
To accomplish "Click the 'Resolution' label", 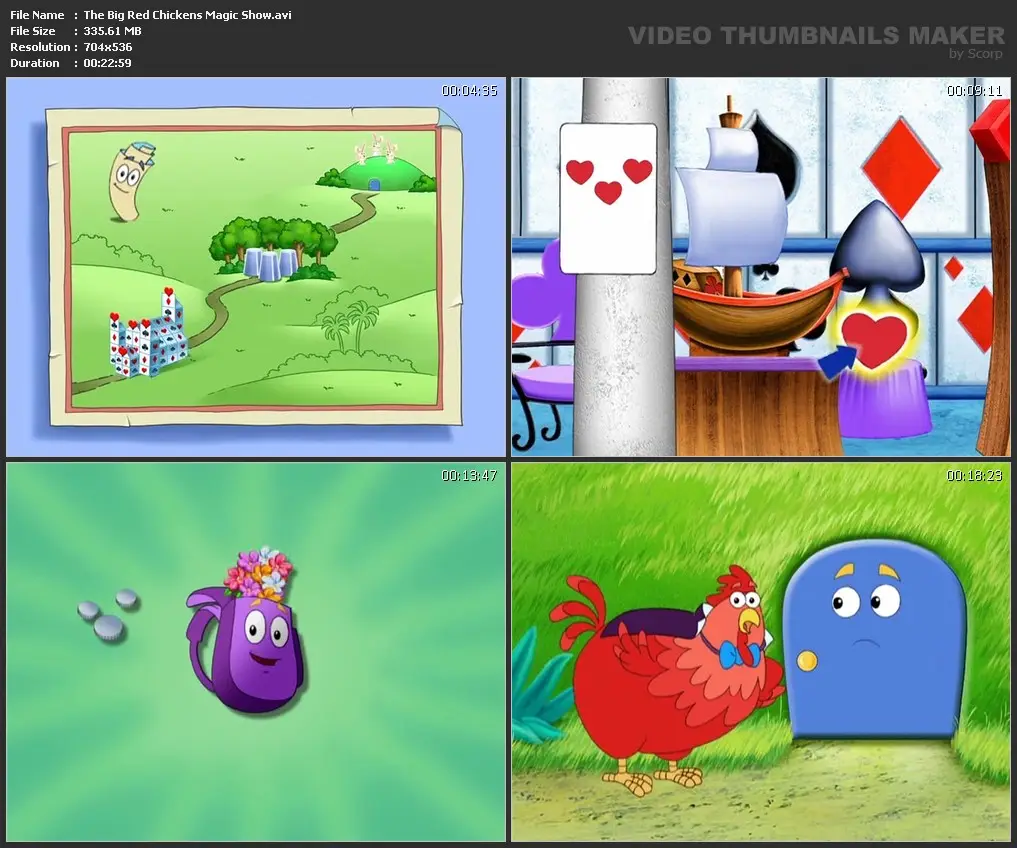I will click(x=40, y=47).
